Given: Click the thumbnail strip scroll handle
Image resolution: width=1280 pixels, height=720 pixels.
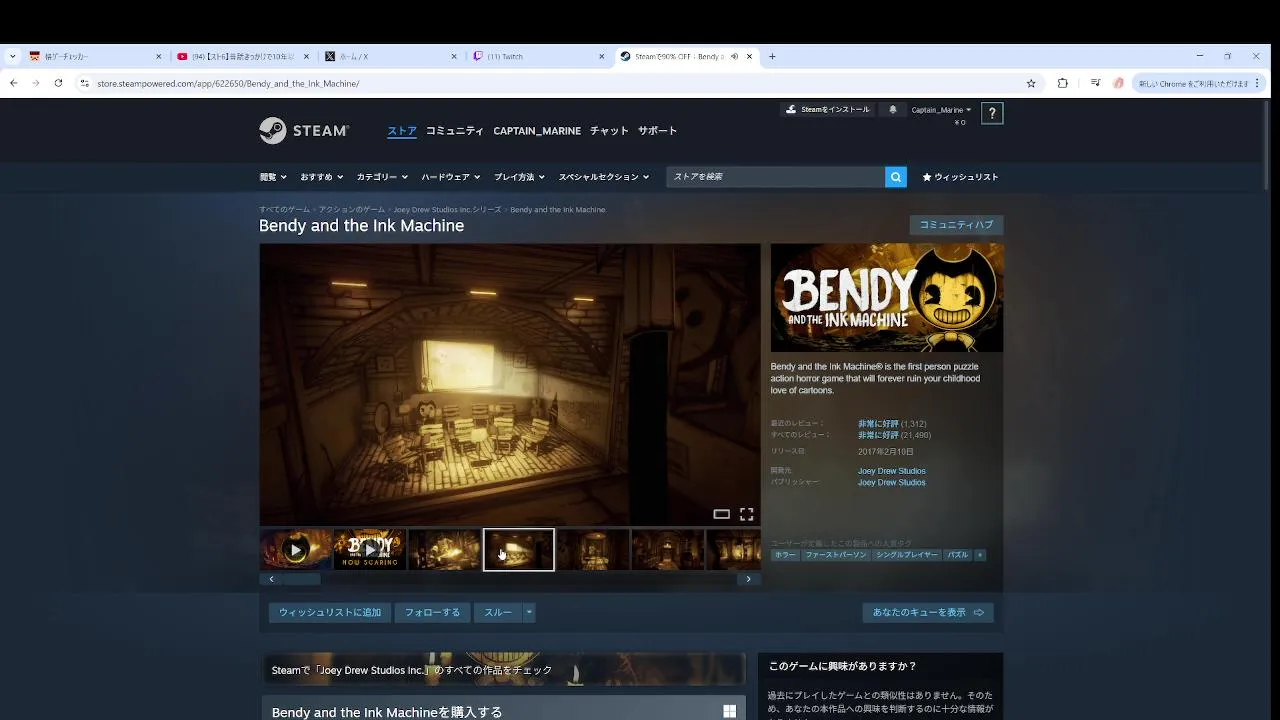Looking at the screenshot, I should click(302, 579).
